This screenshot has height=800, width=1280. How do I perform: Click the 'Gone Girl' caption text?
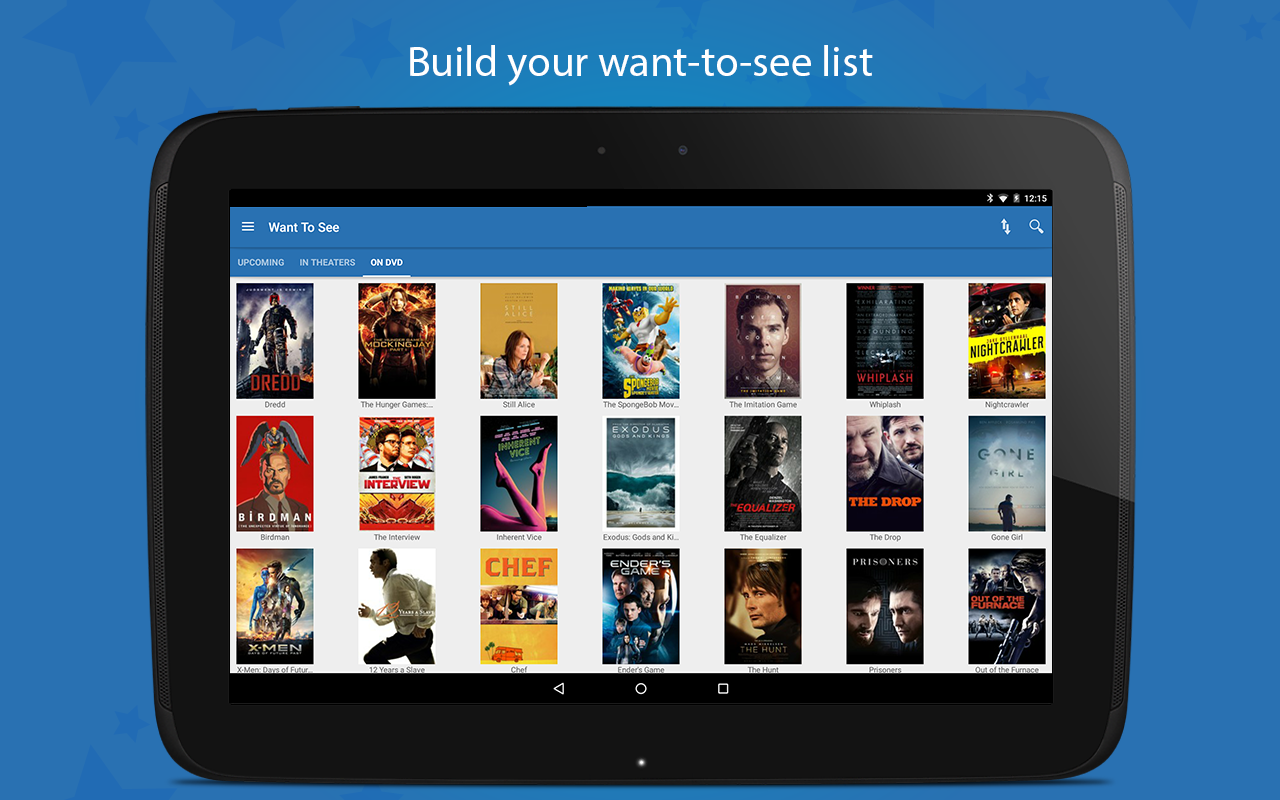[x=1007, y=537]
